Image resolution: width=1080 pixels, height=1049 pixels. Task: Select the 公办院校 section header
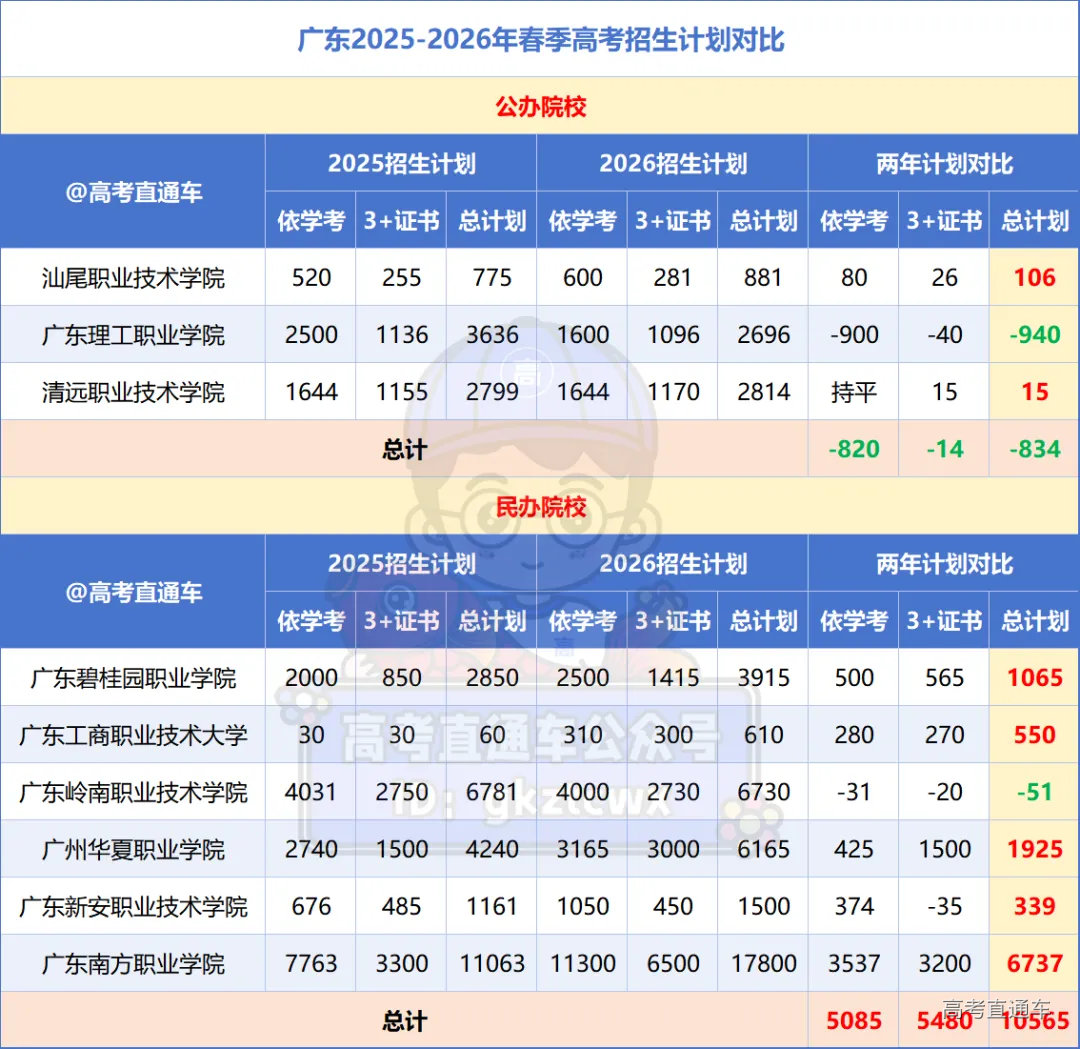(540, 106)
